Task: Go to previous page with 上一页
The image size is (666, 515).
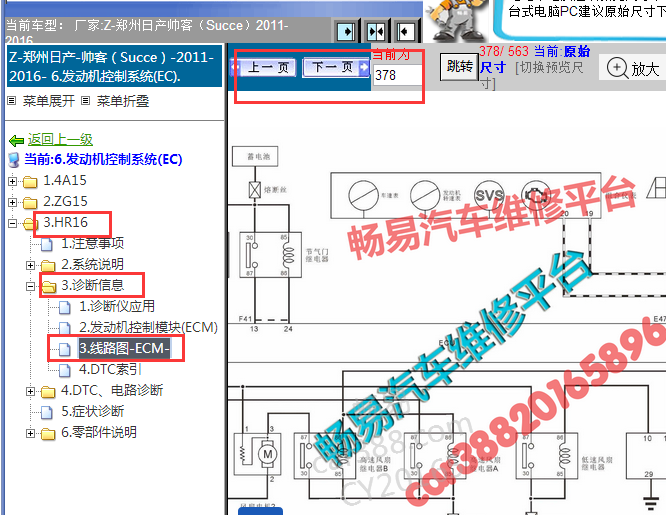Action: point(267,68)
